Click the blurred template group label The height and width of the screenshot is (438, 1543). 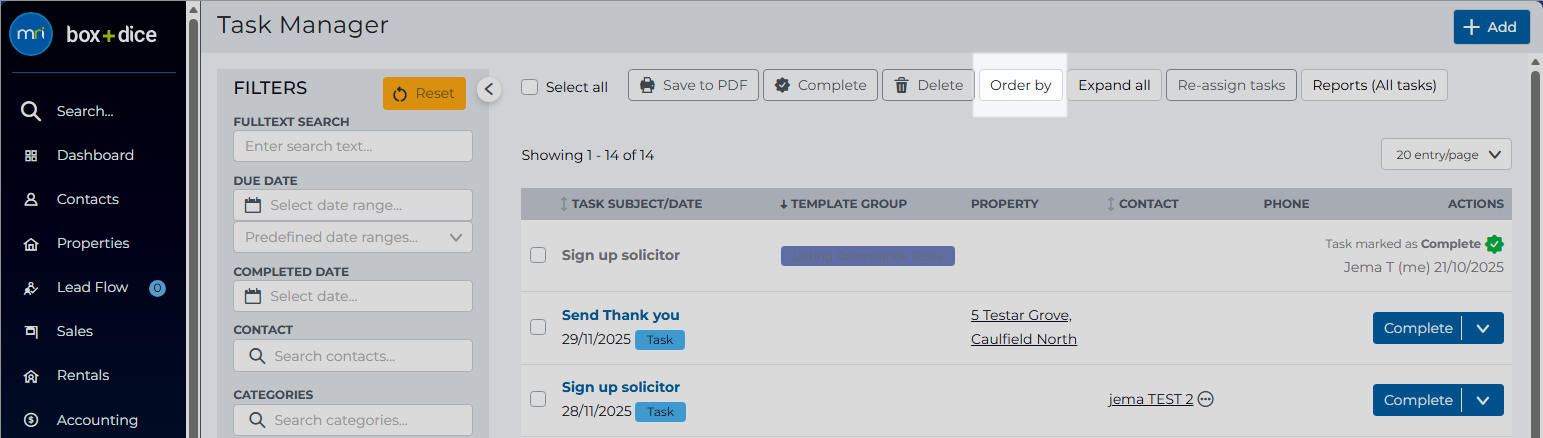tap(868, 256)
